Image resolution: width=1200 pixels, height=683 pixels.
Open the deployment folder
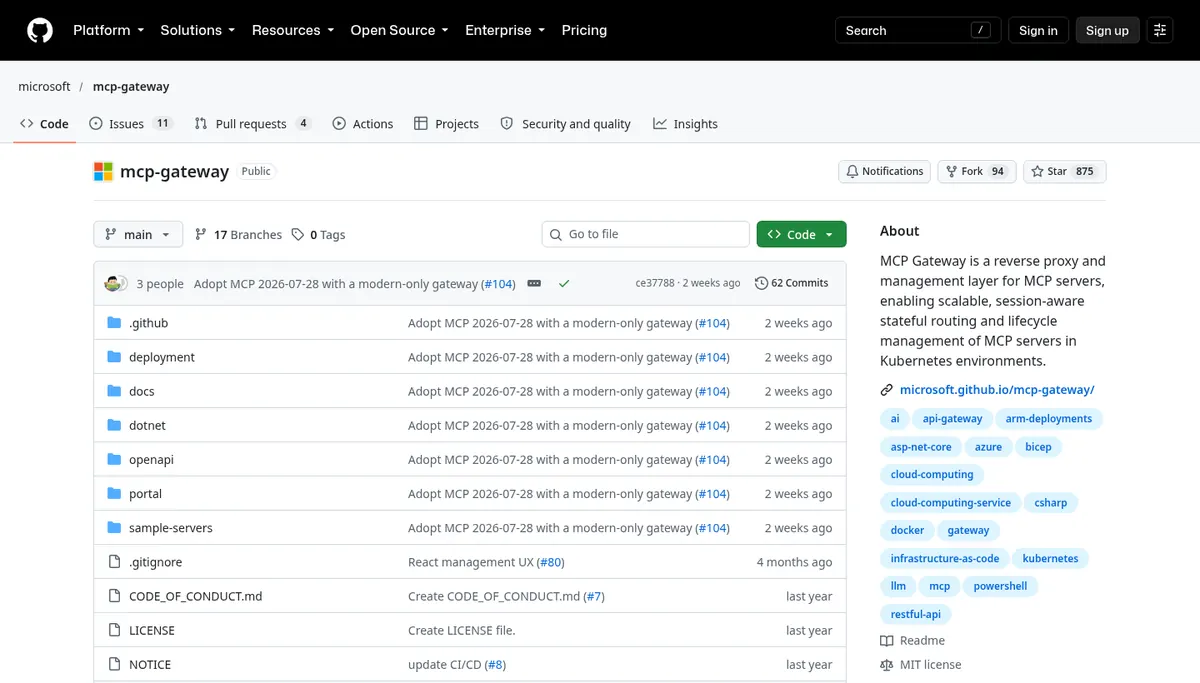point(162,357)
